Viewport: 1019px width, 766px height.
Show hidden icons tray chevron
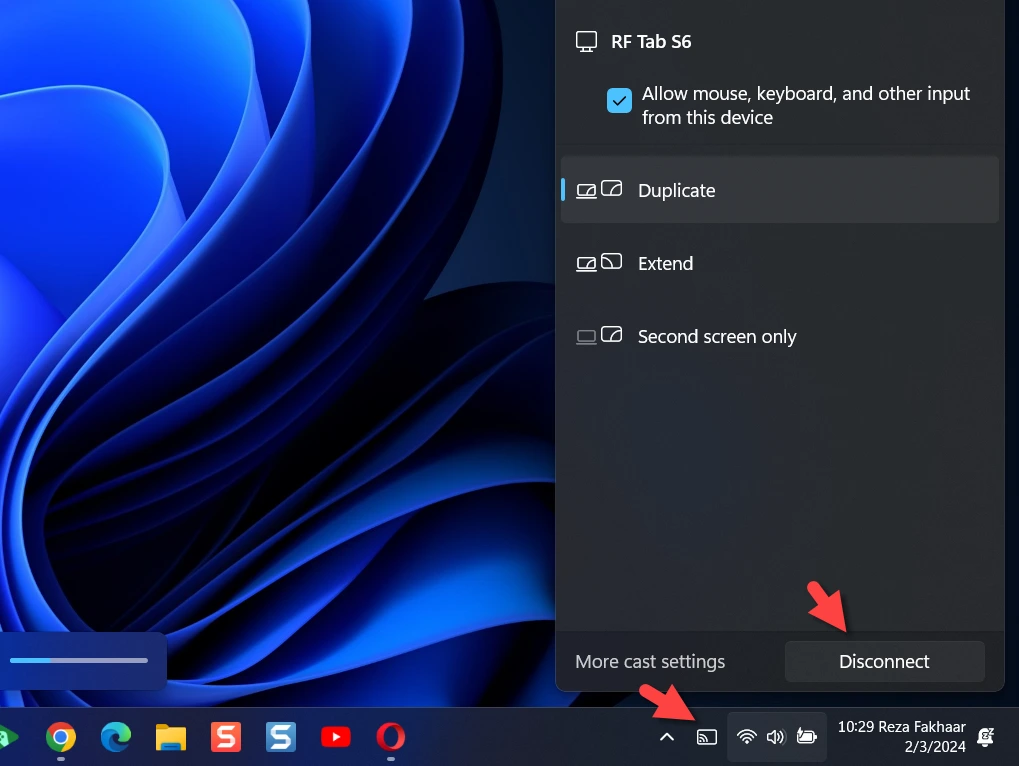(667, 737)
